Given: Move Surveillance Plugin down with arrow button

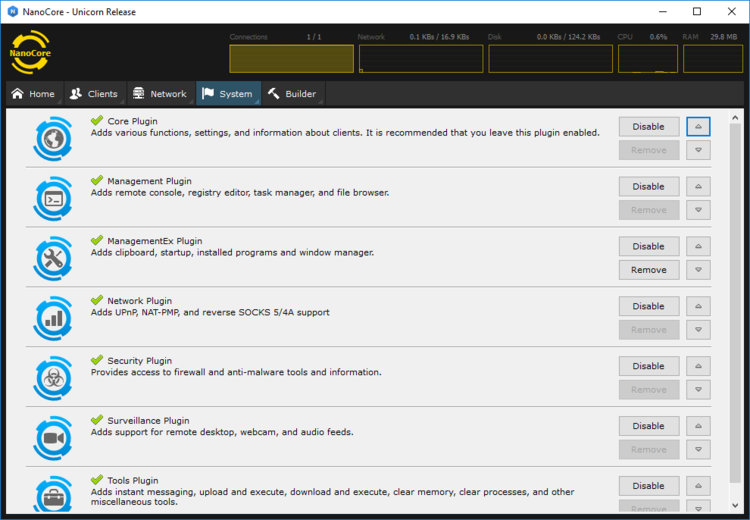Looking at the screenshot, I should pos(698,450).
